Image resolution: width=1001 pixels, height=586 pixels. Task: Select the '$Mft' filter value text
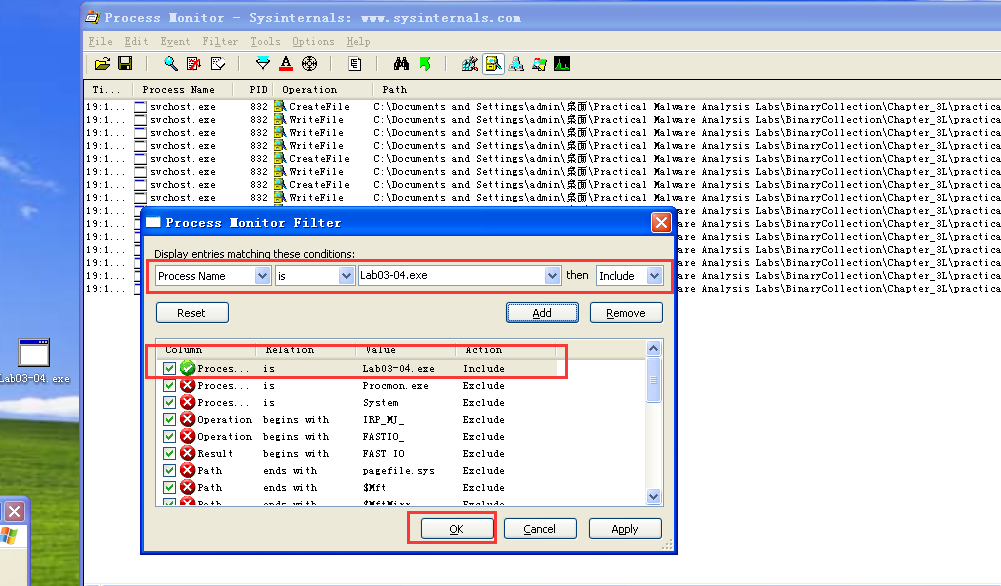[x=374, y=488]
